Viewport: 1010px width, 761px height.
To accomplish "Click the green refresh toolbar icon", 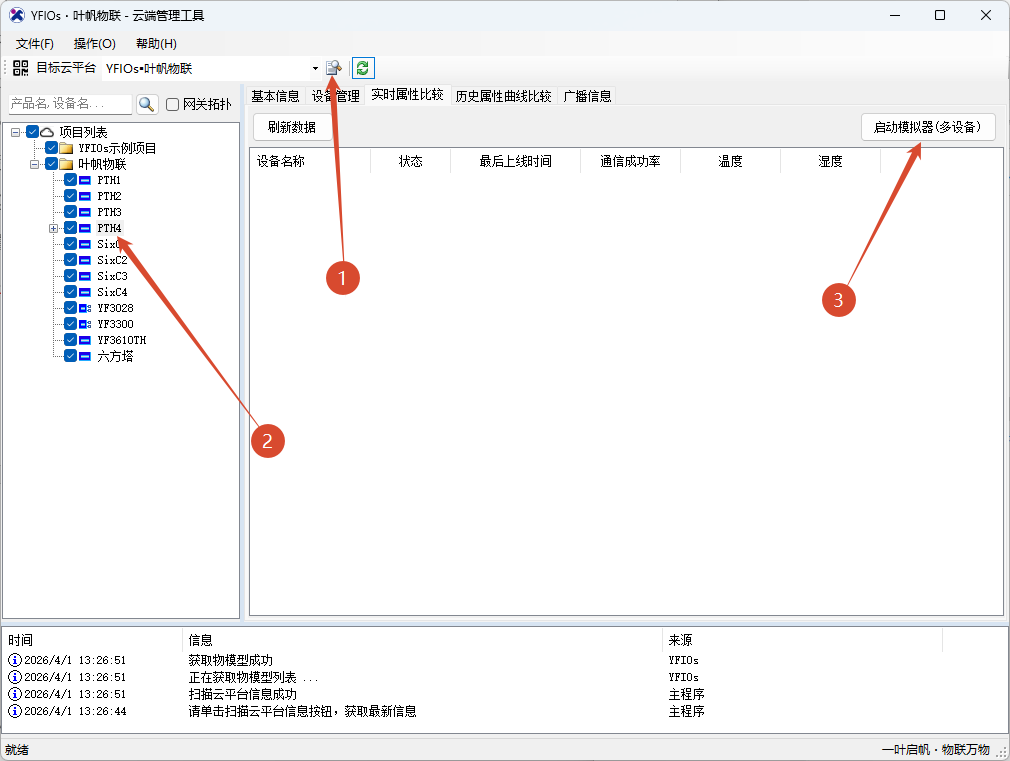I will click(363, 68).
